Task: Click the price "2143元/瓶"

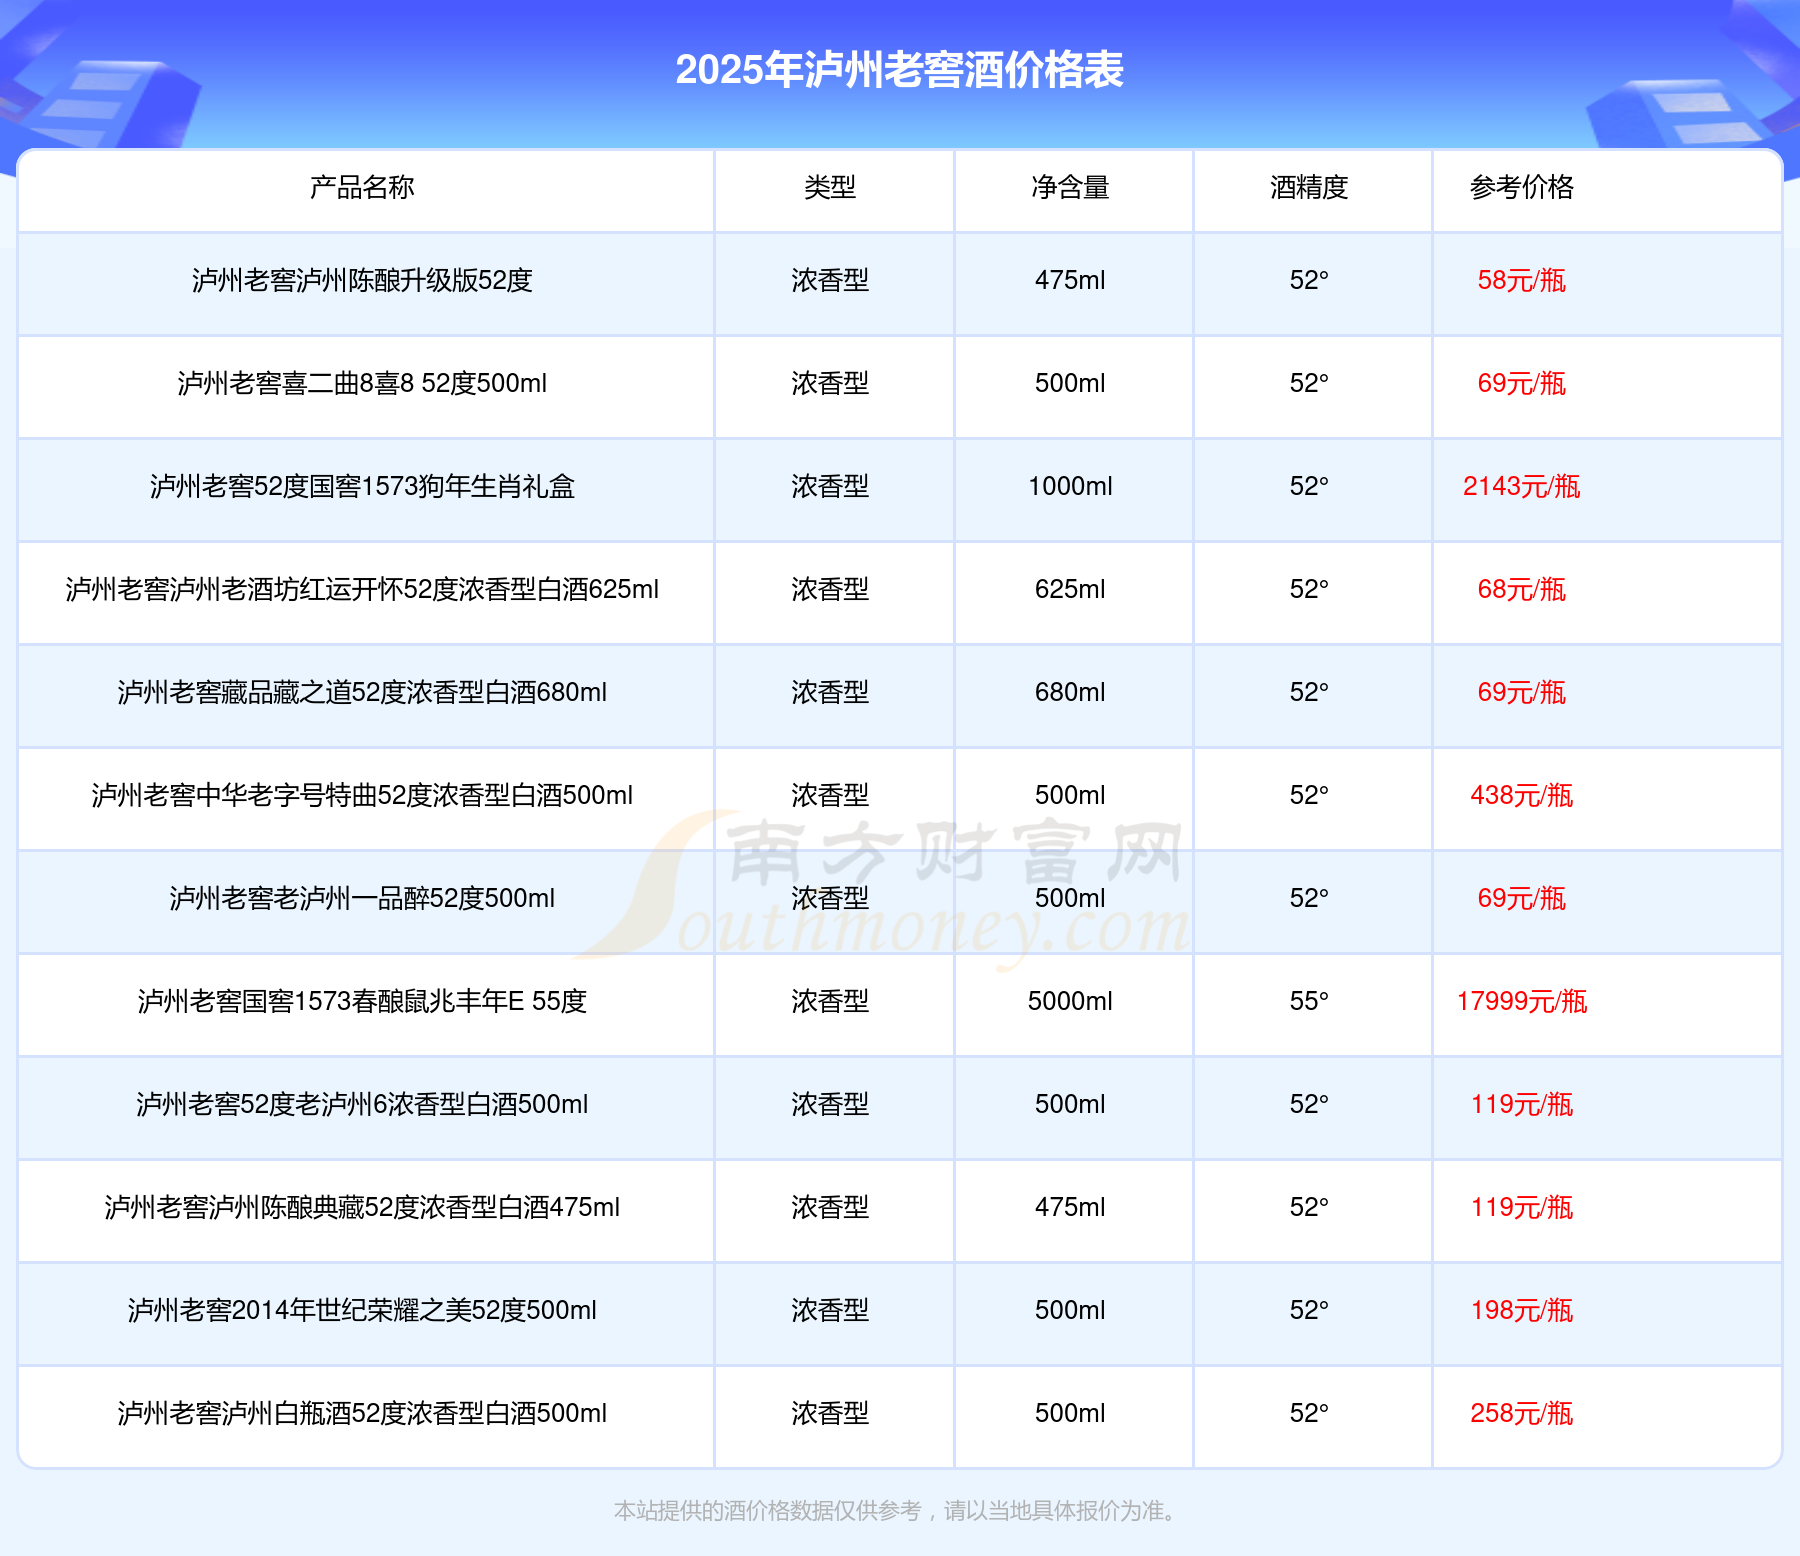Action: pos(1522,487)
